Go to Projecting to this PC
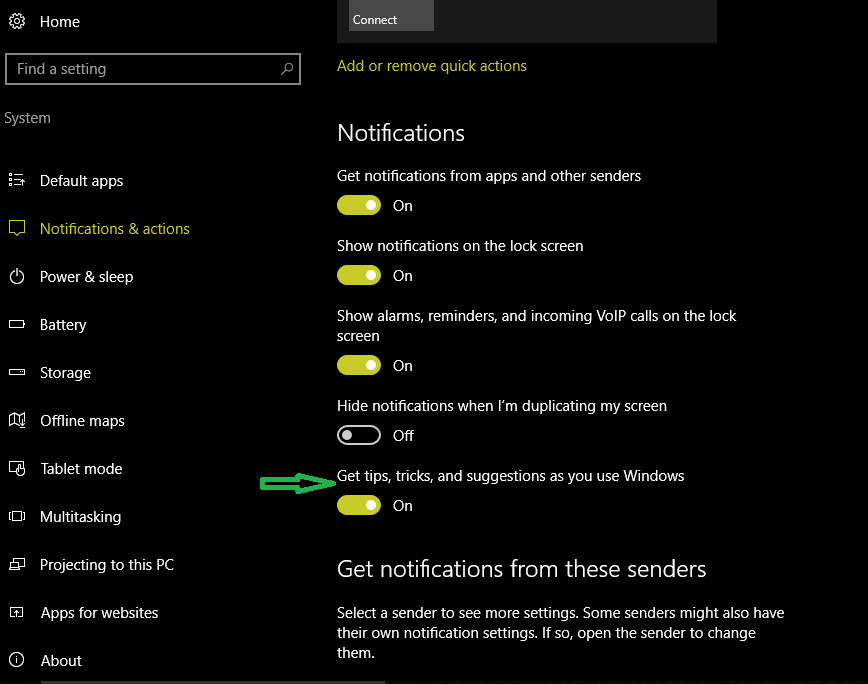This screenshot has width=868, height=684. pos(107,564)
